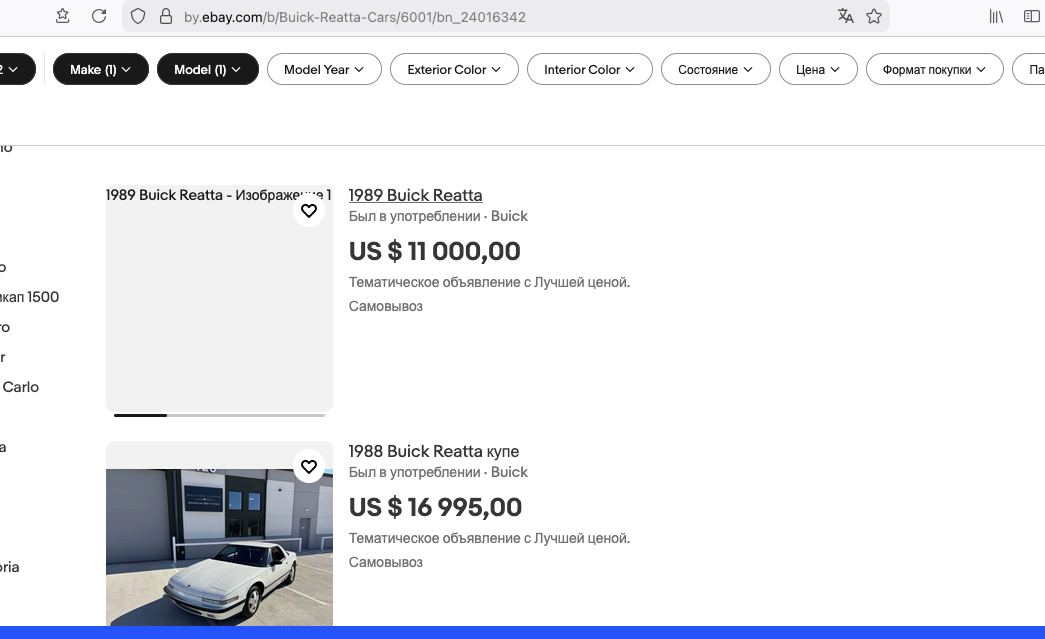Viewport: 1045px width, 639px height.
Task: Click the sidebar item ending in 'Carlo'
Action: [20, 387]
